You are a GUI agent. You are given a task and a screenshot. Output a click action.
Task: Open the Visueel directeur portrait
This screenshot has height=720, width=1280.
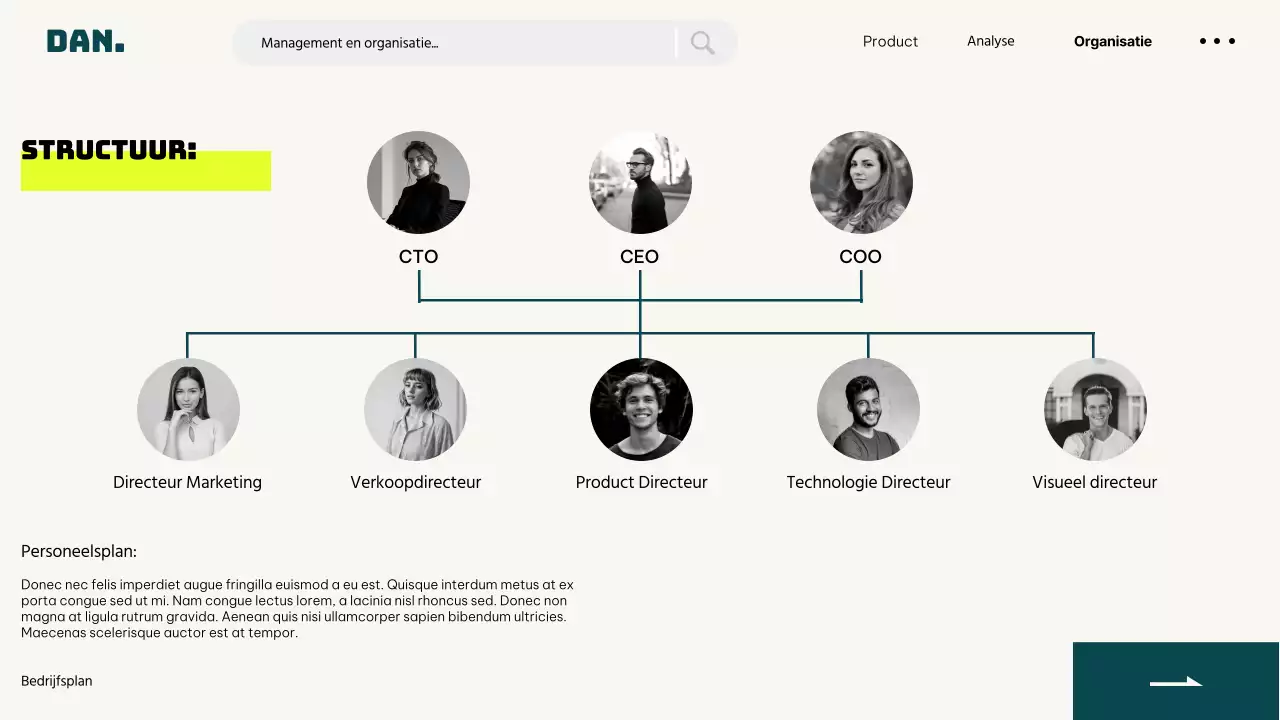(x=1095, y=409)
